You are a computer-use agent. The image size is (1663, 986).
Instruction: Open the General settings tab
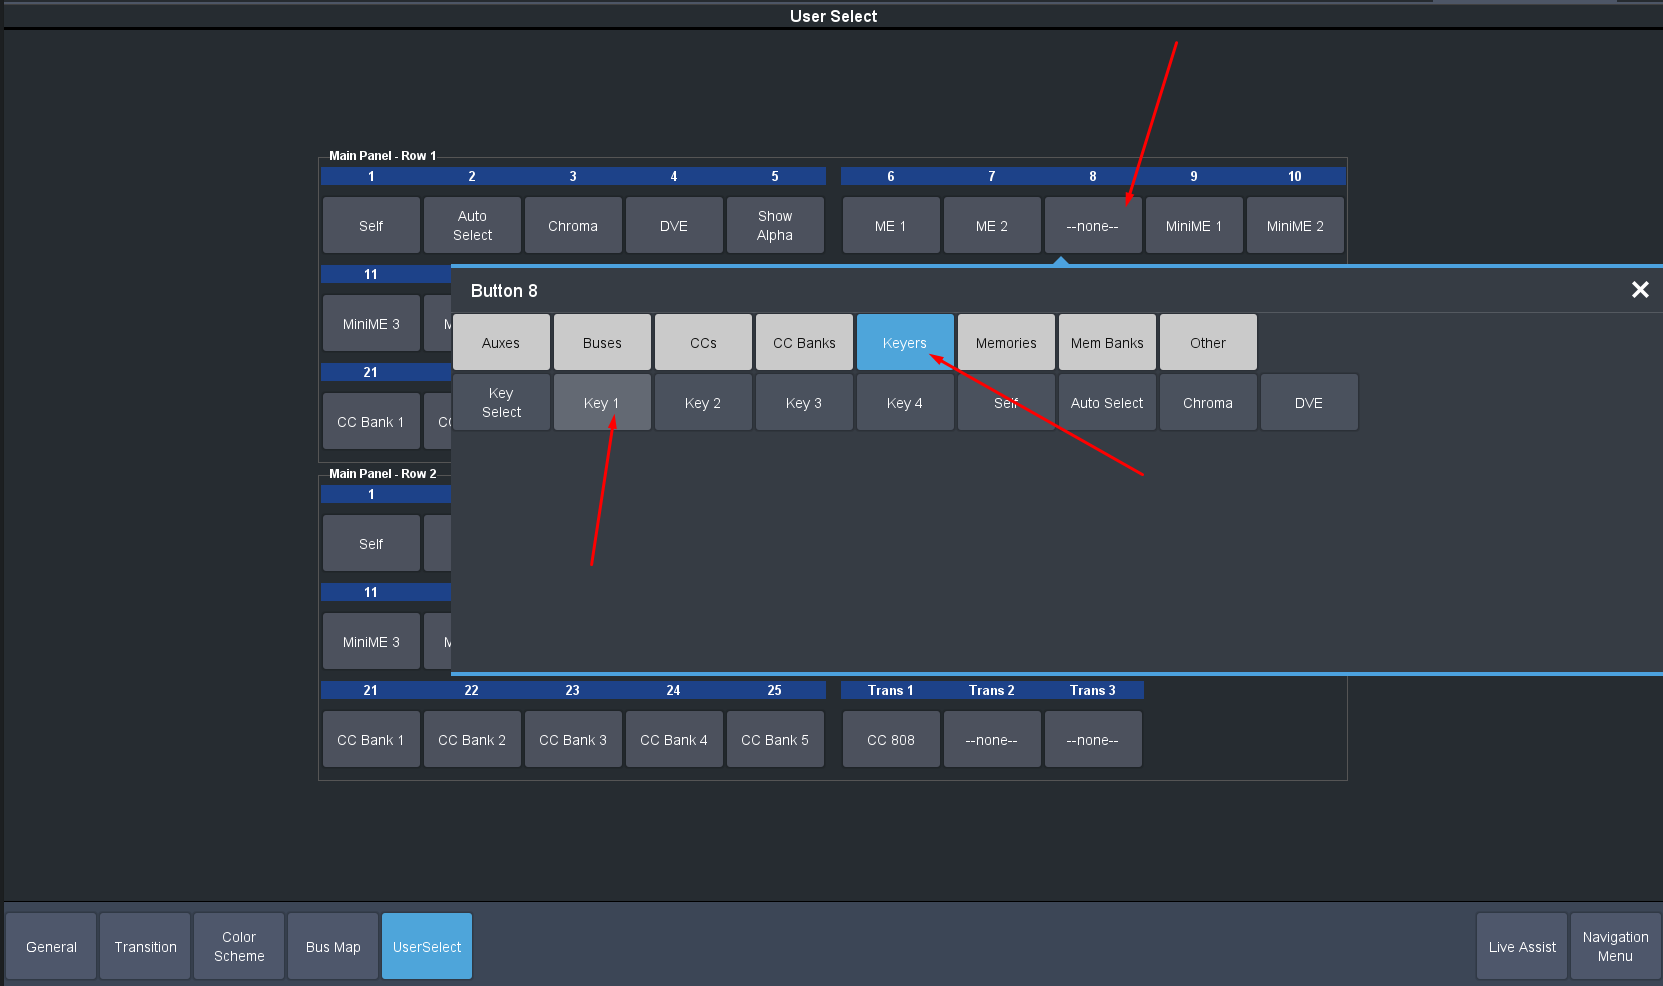pos(51,947)
